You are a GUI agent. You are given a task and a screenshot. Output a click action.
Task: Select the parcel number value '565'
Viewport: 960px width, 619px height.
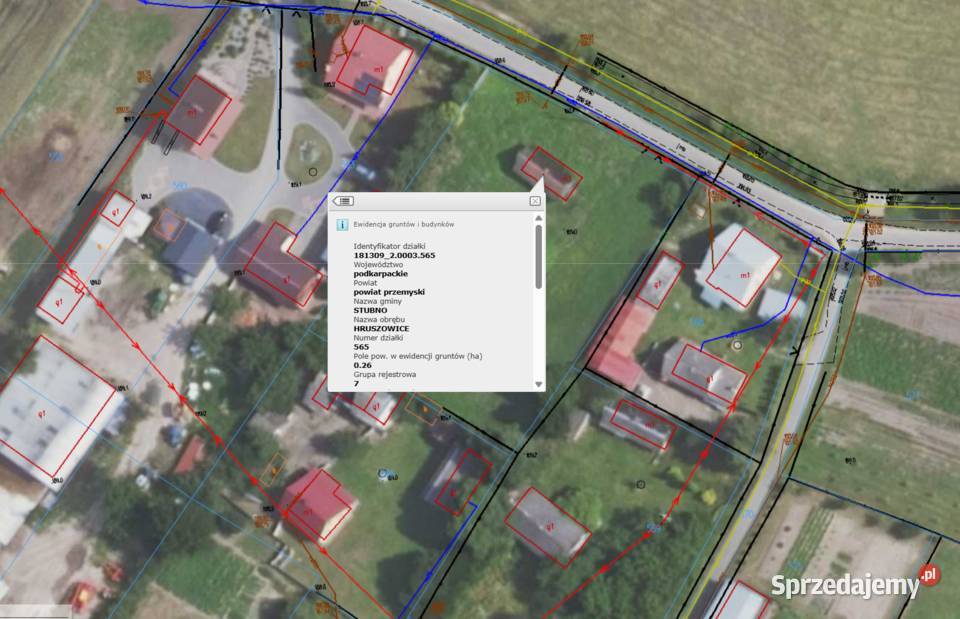pos(361,347)
